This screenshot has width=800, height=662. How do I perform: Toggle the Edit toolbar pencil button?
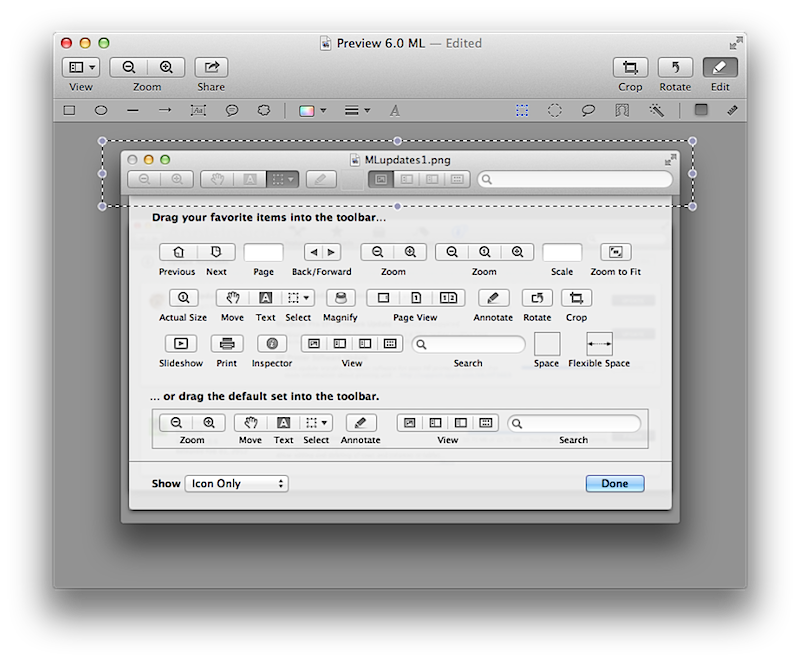720,68
